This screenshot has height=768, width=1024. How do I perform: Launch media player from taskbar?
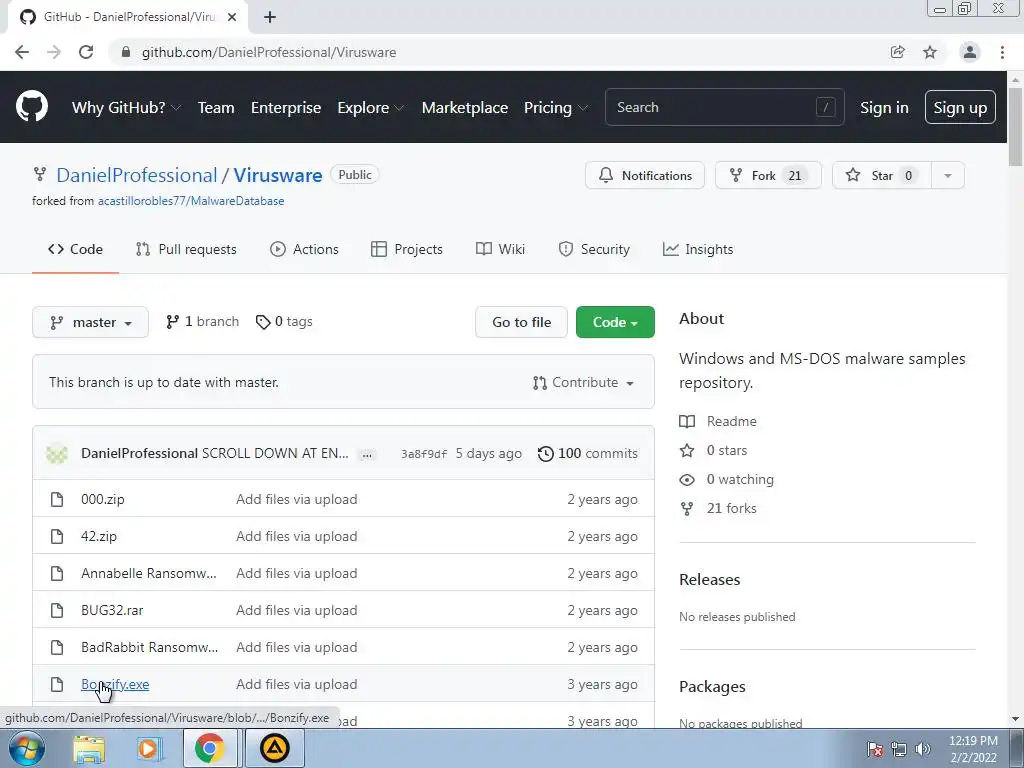click(x=149, y=748)
